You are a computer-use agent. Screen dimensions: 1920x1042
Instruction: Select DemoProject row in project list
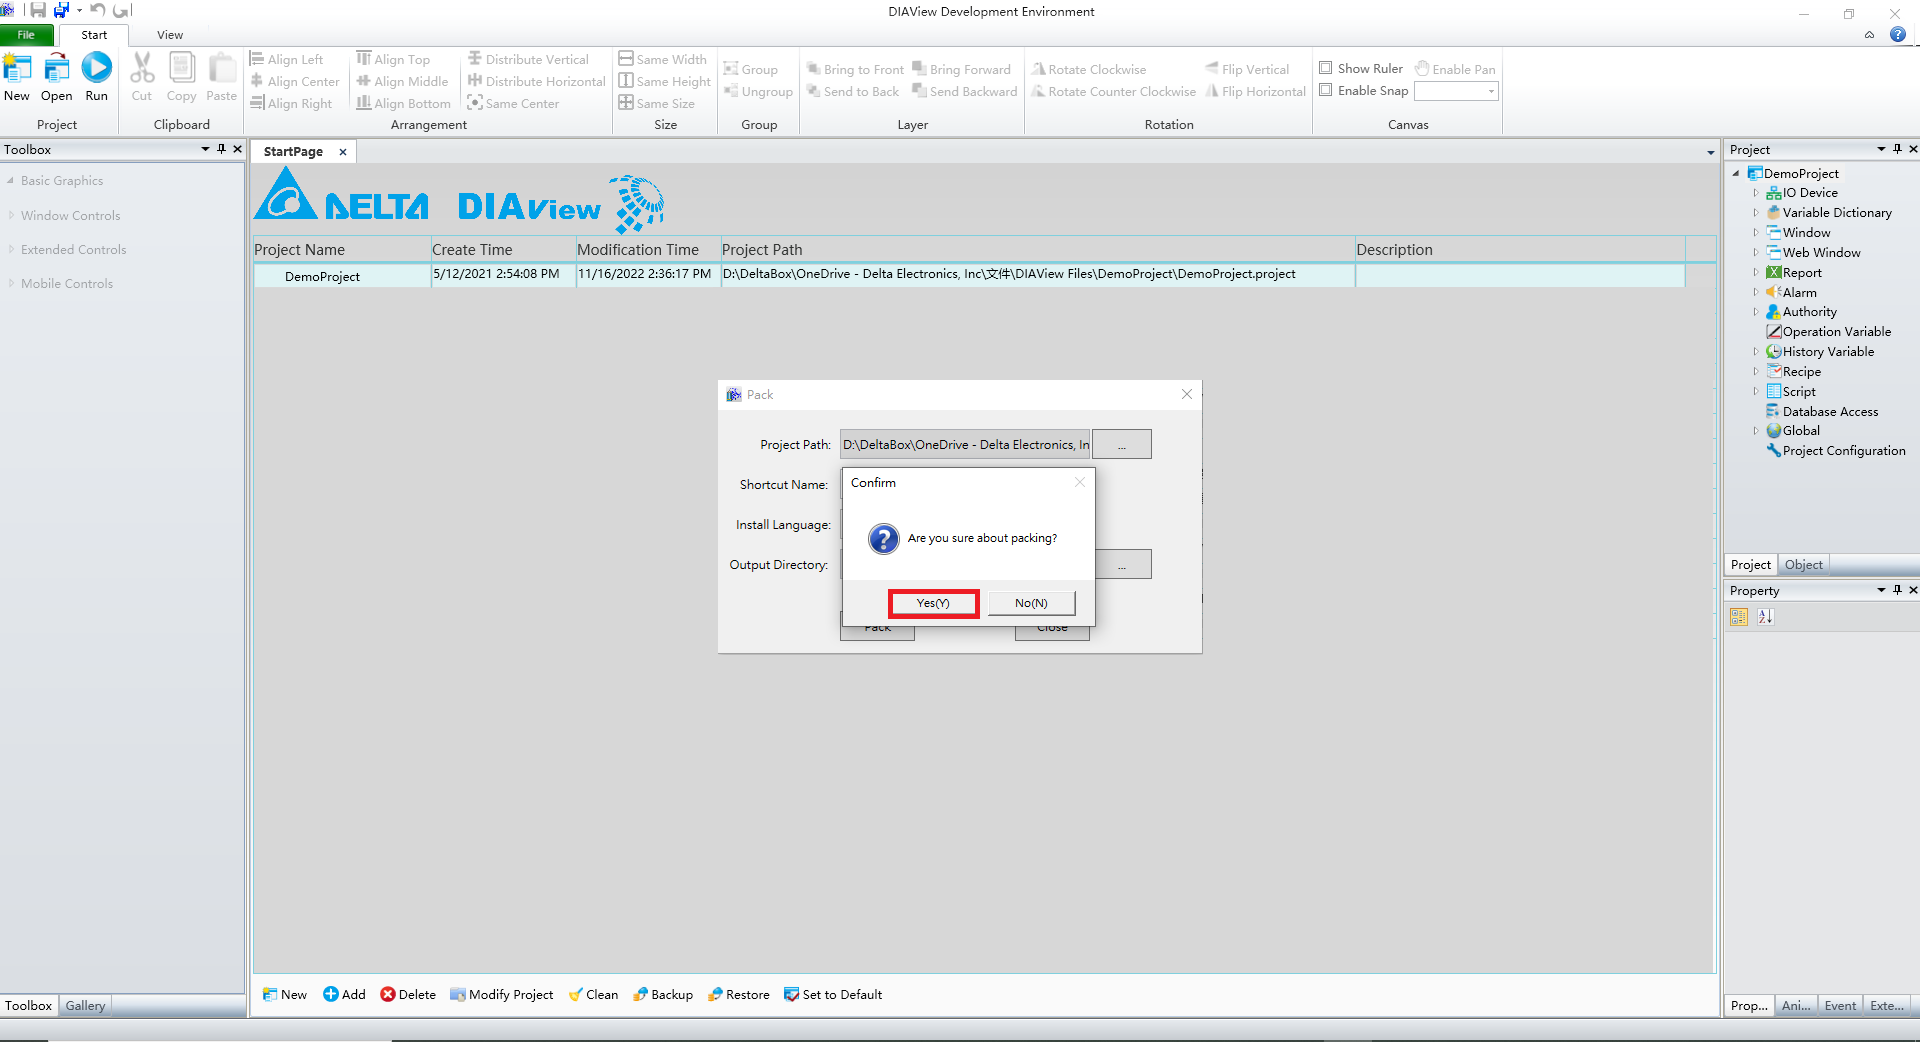coord(968,275)
